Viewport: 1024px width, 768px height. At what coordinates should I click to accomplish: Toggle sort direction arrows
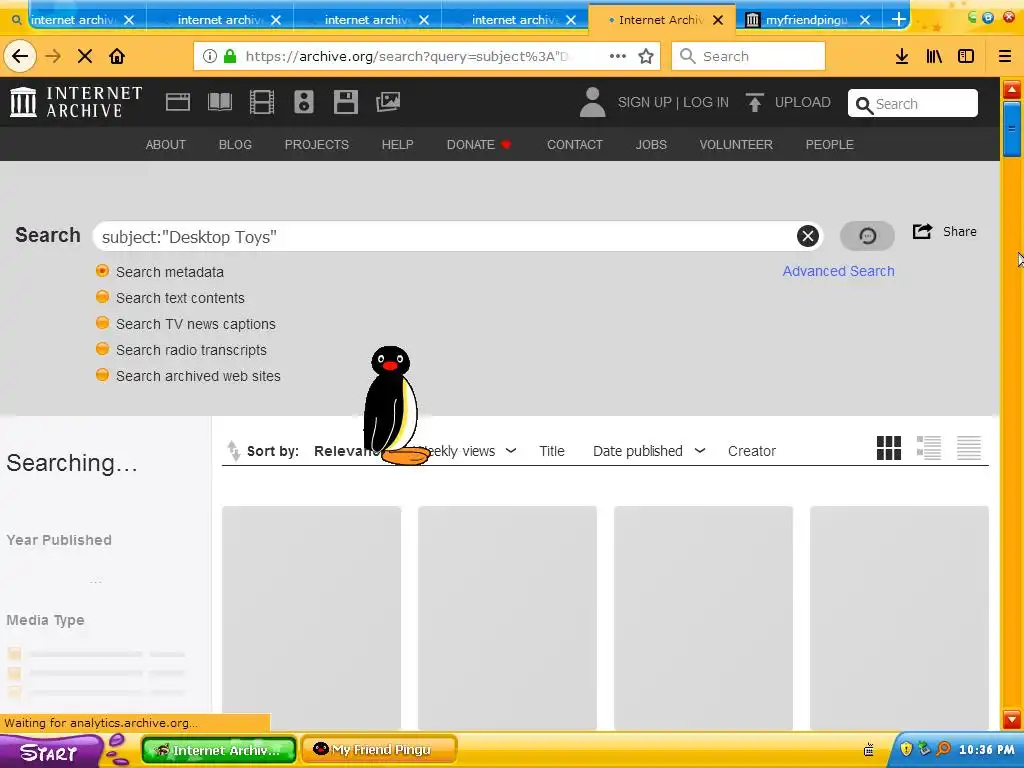pyautogui.click(x=233, y=451)
